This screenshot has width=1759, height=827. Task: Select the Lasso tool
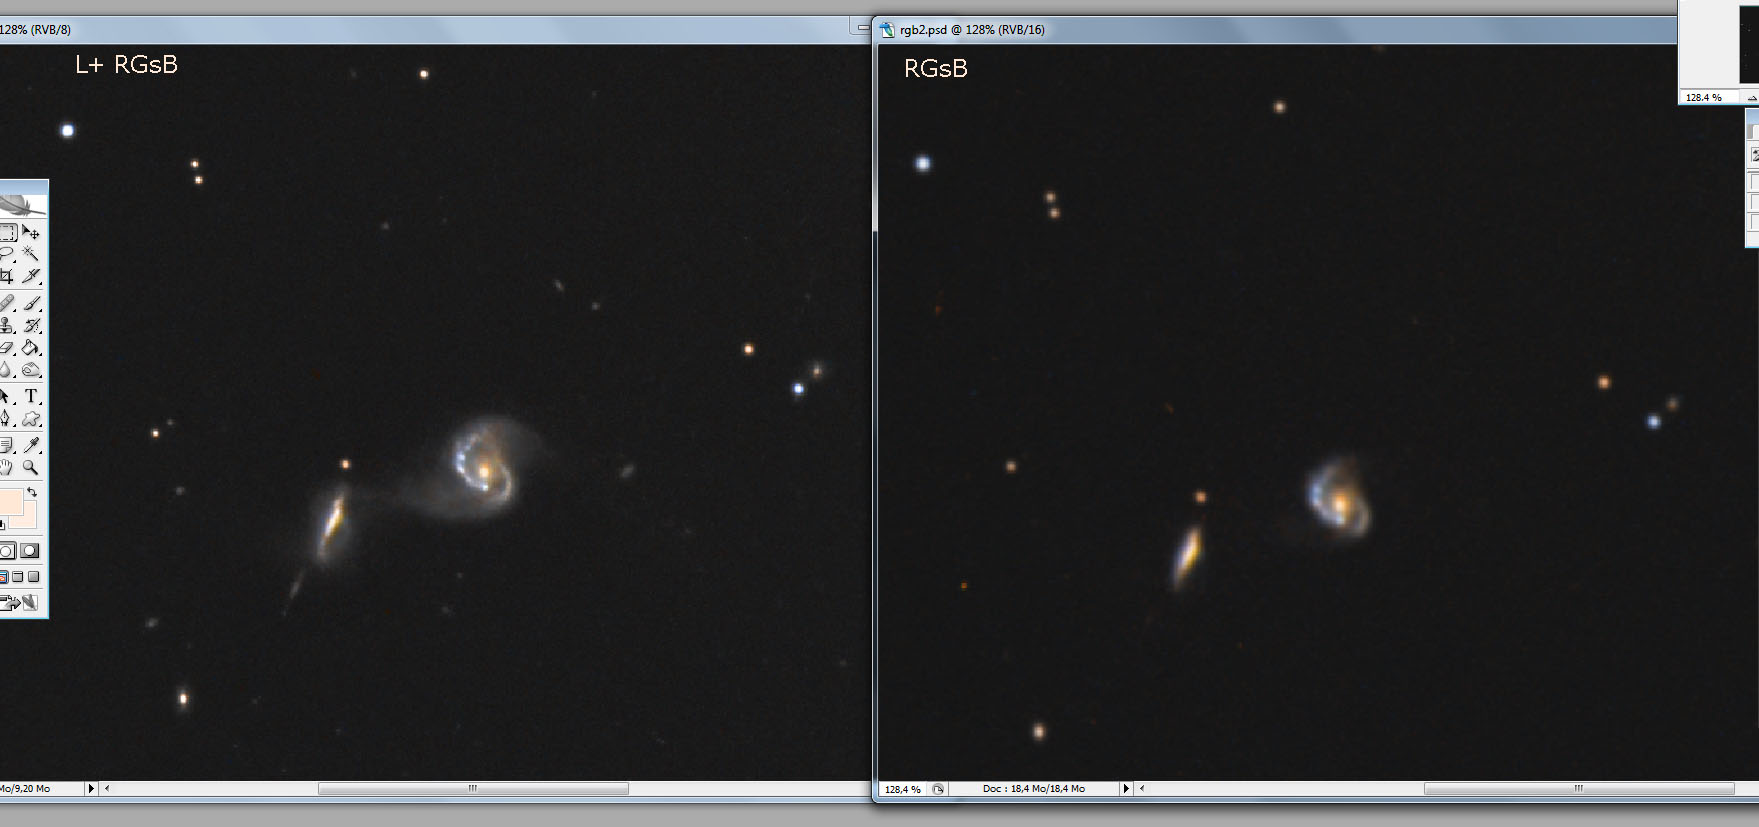7,254
